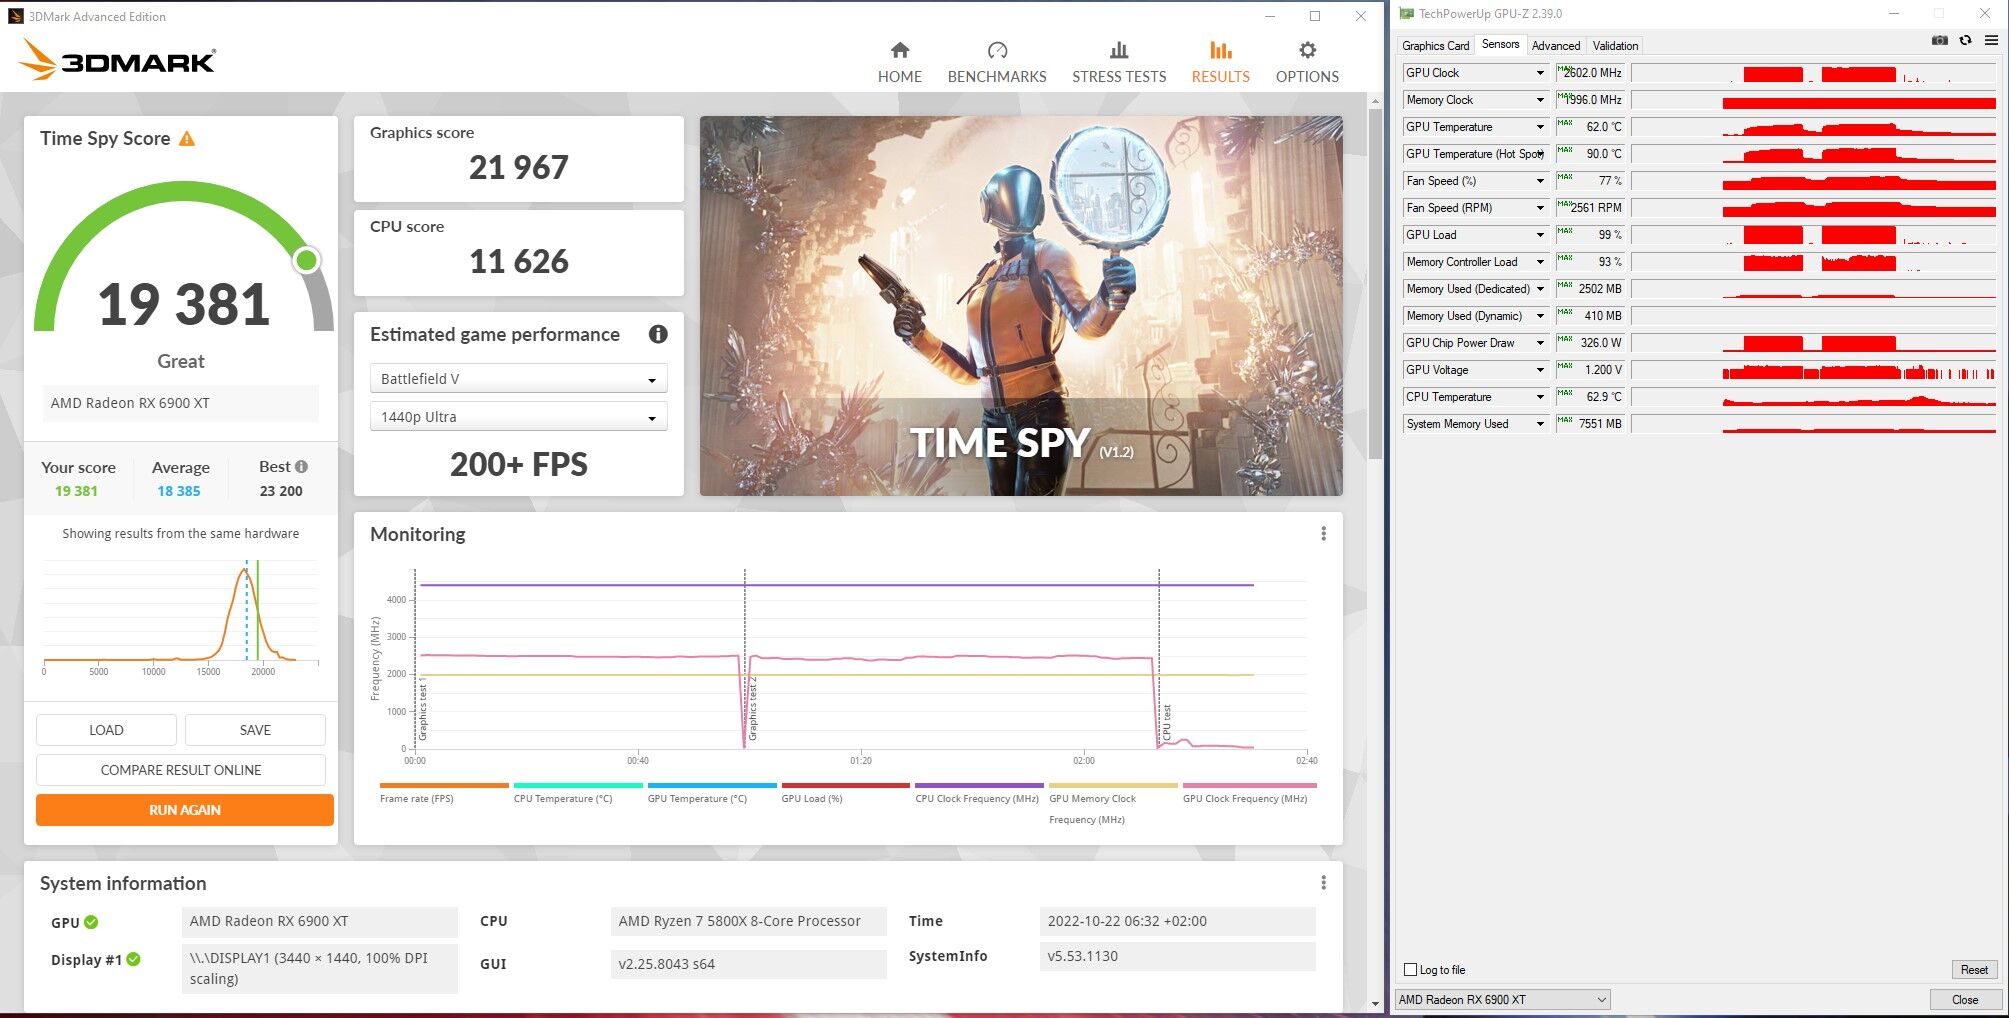Click the SAVE button

(x=255, y=730)
